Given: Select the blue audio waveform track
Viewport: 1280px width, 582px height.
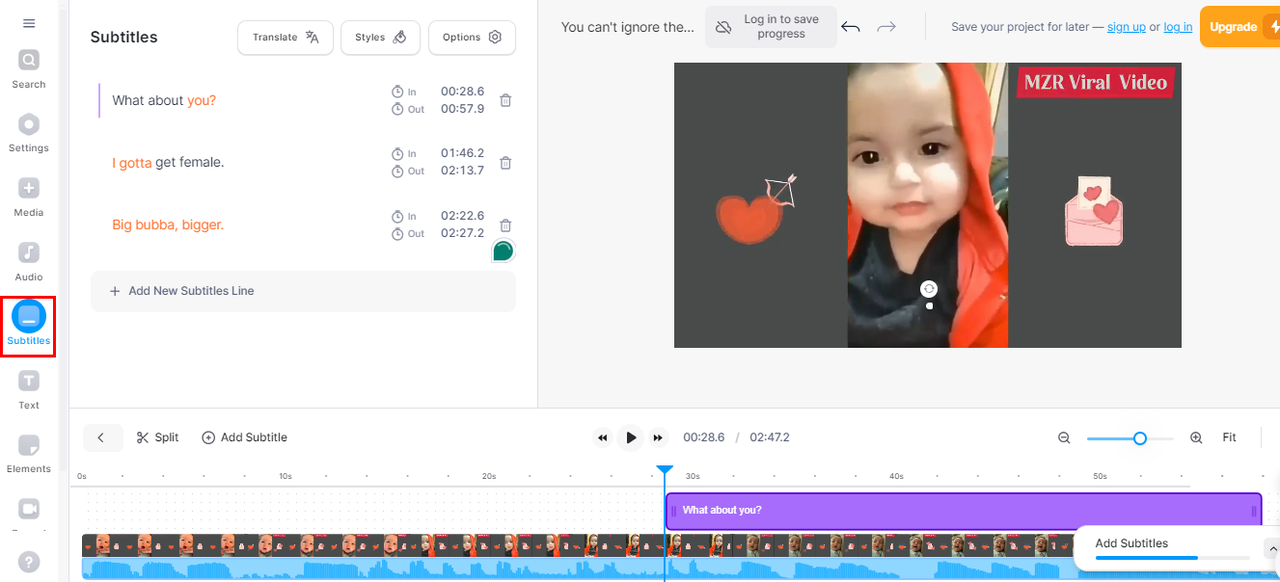Looking at the screenshot, I should pos(578,570).
